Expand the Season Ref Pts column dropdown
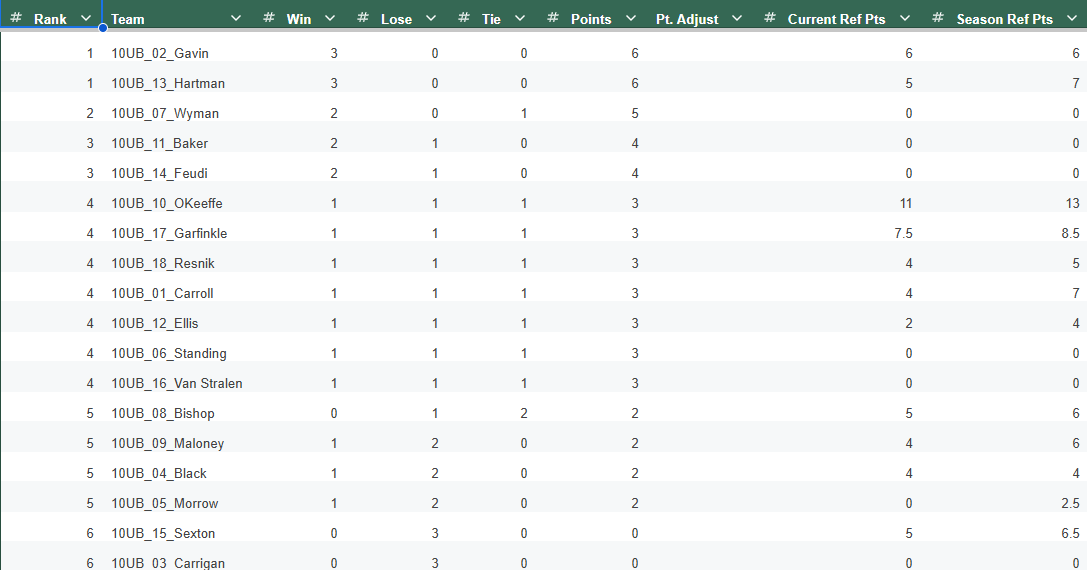 point(1071,19)
